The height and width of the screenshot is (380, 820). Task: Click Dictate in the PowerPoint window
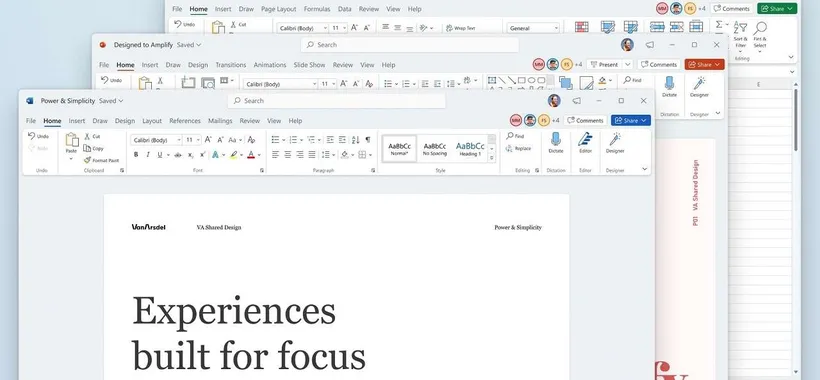pos(669,87)
